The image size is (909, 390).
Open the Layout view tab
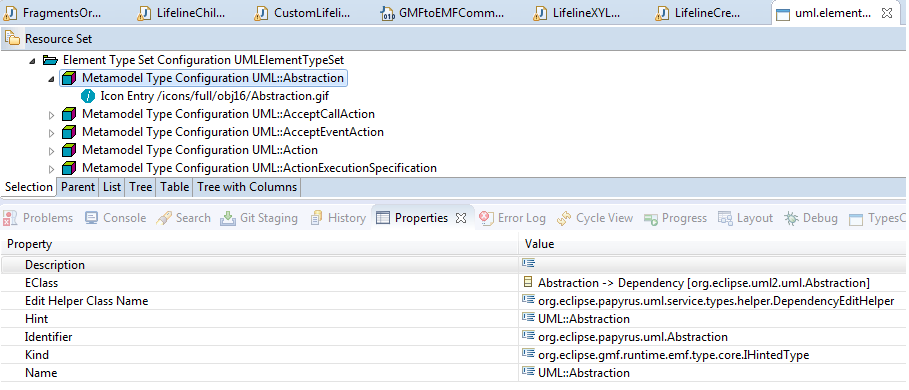[746, 218]
